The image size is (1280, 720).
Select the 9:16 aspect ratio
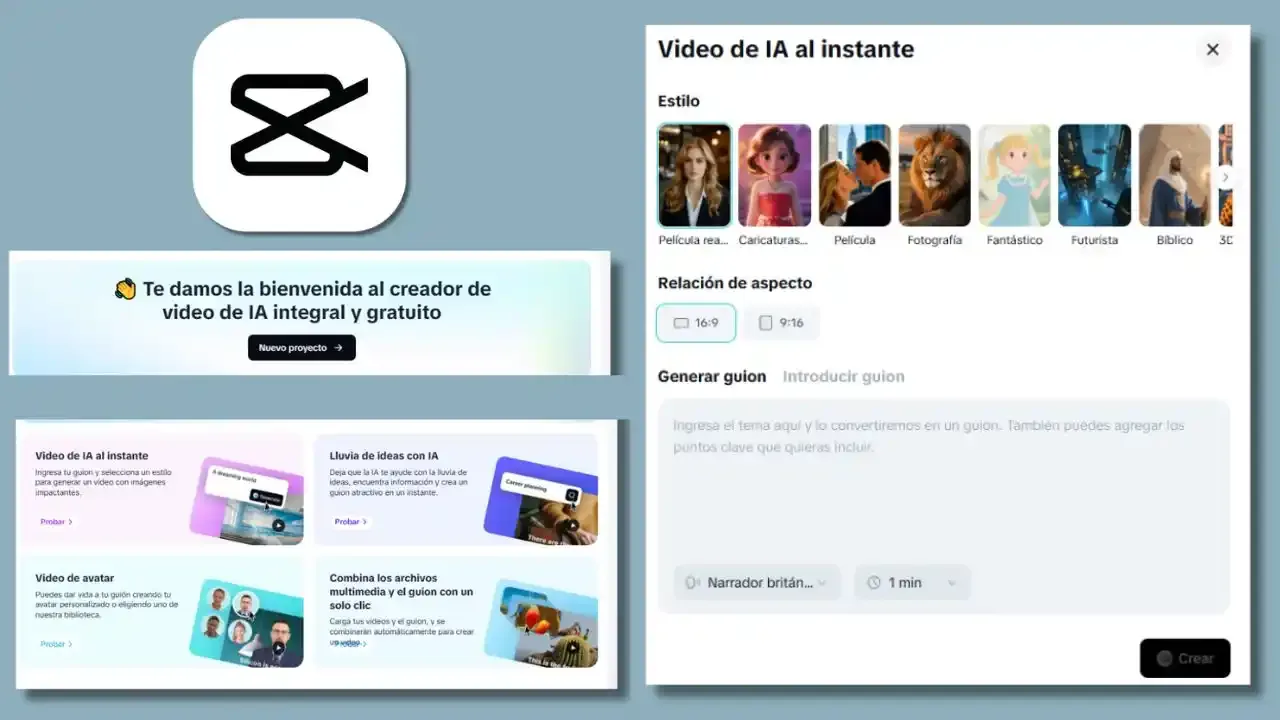[x=781, y=323]
